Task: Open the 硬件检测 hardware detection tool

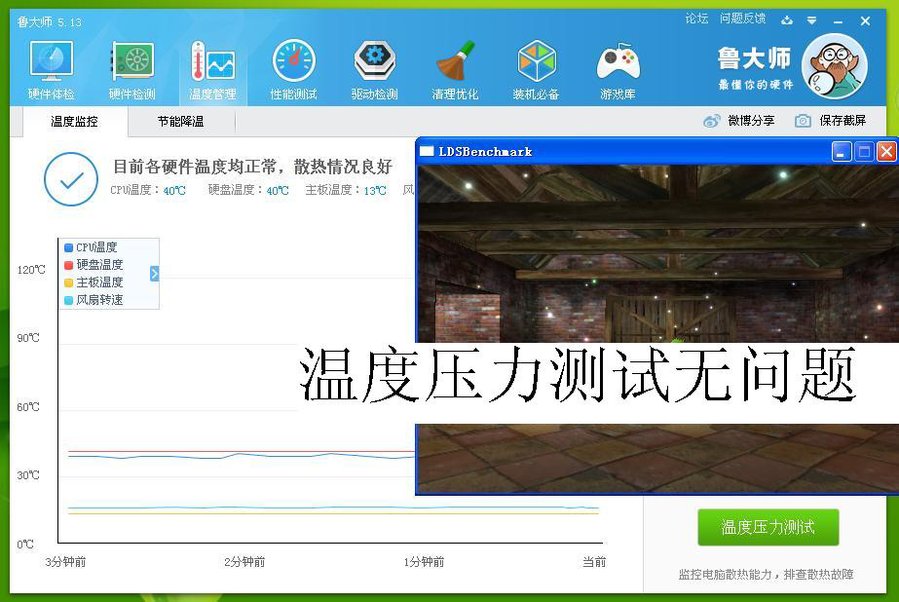Action: point(132,68)
